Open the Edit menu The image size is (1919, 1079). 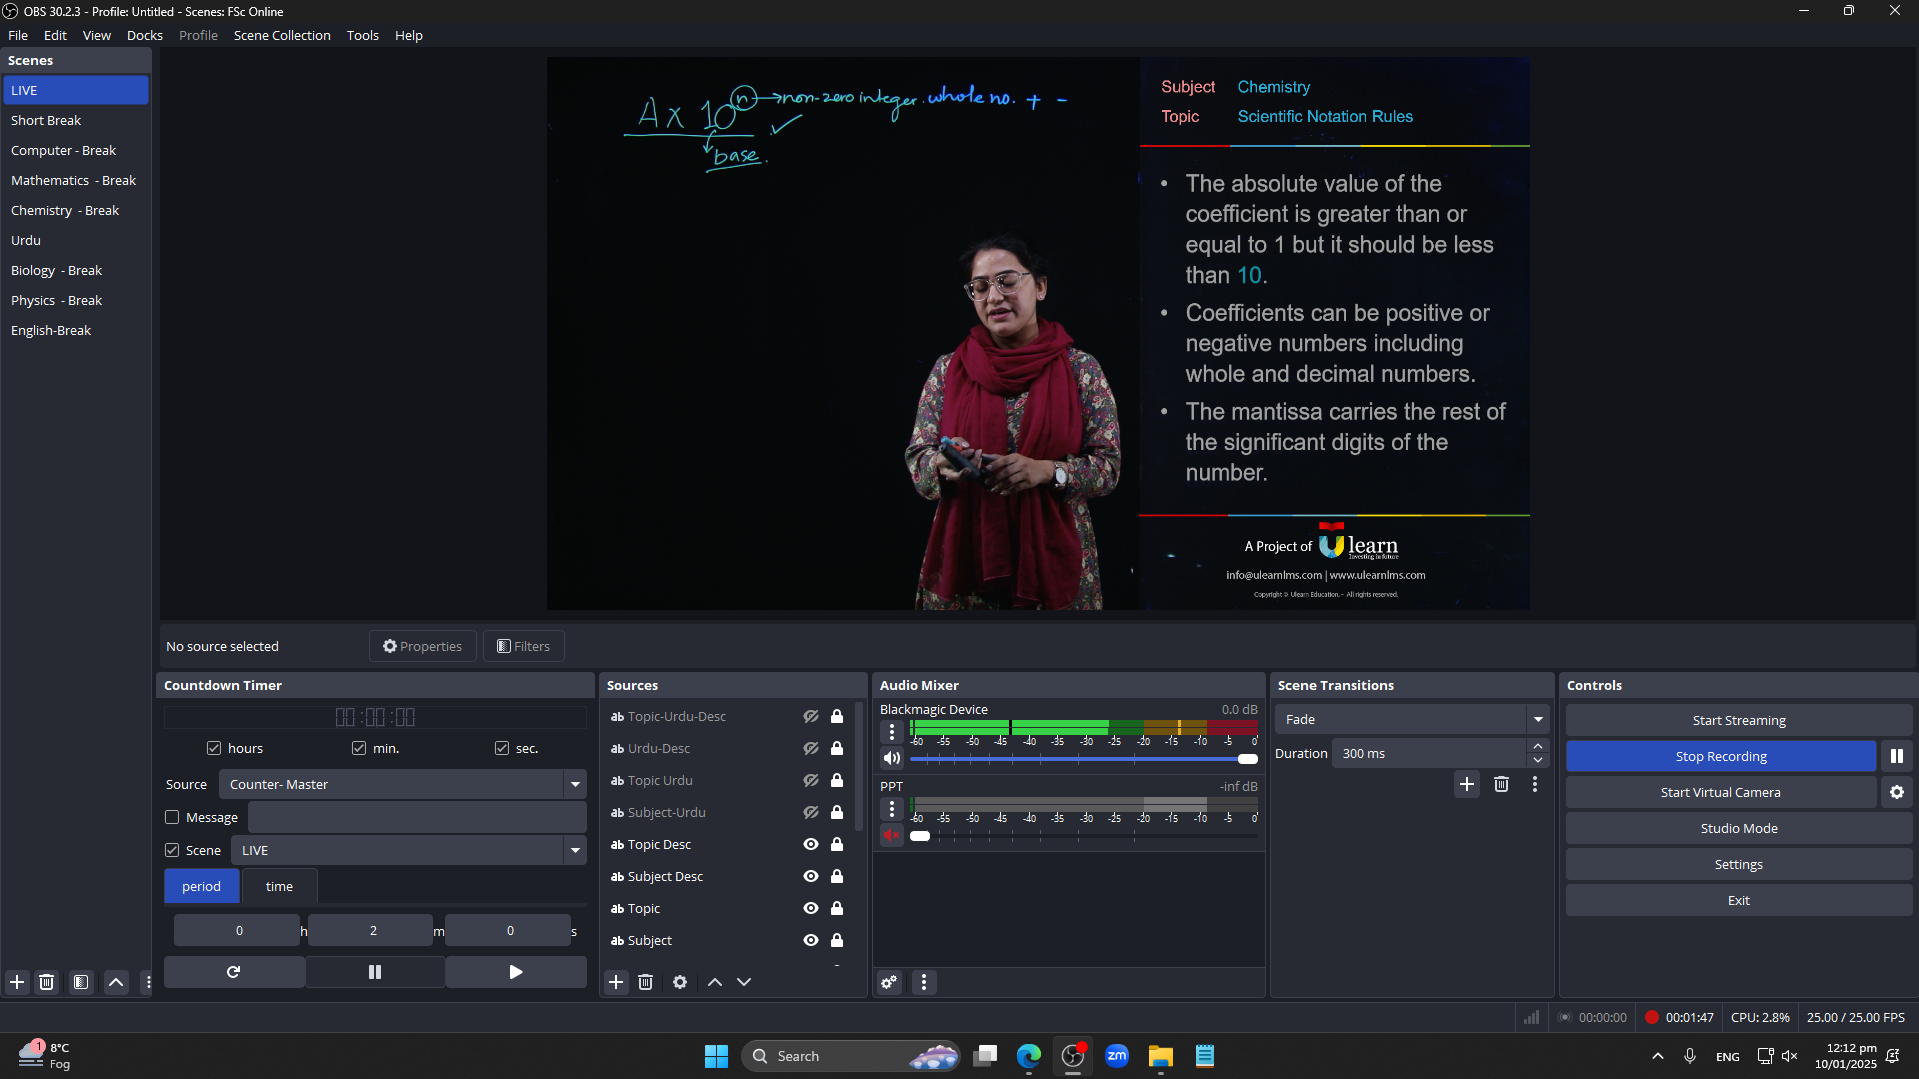[55, 35]
